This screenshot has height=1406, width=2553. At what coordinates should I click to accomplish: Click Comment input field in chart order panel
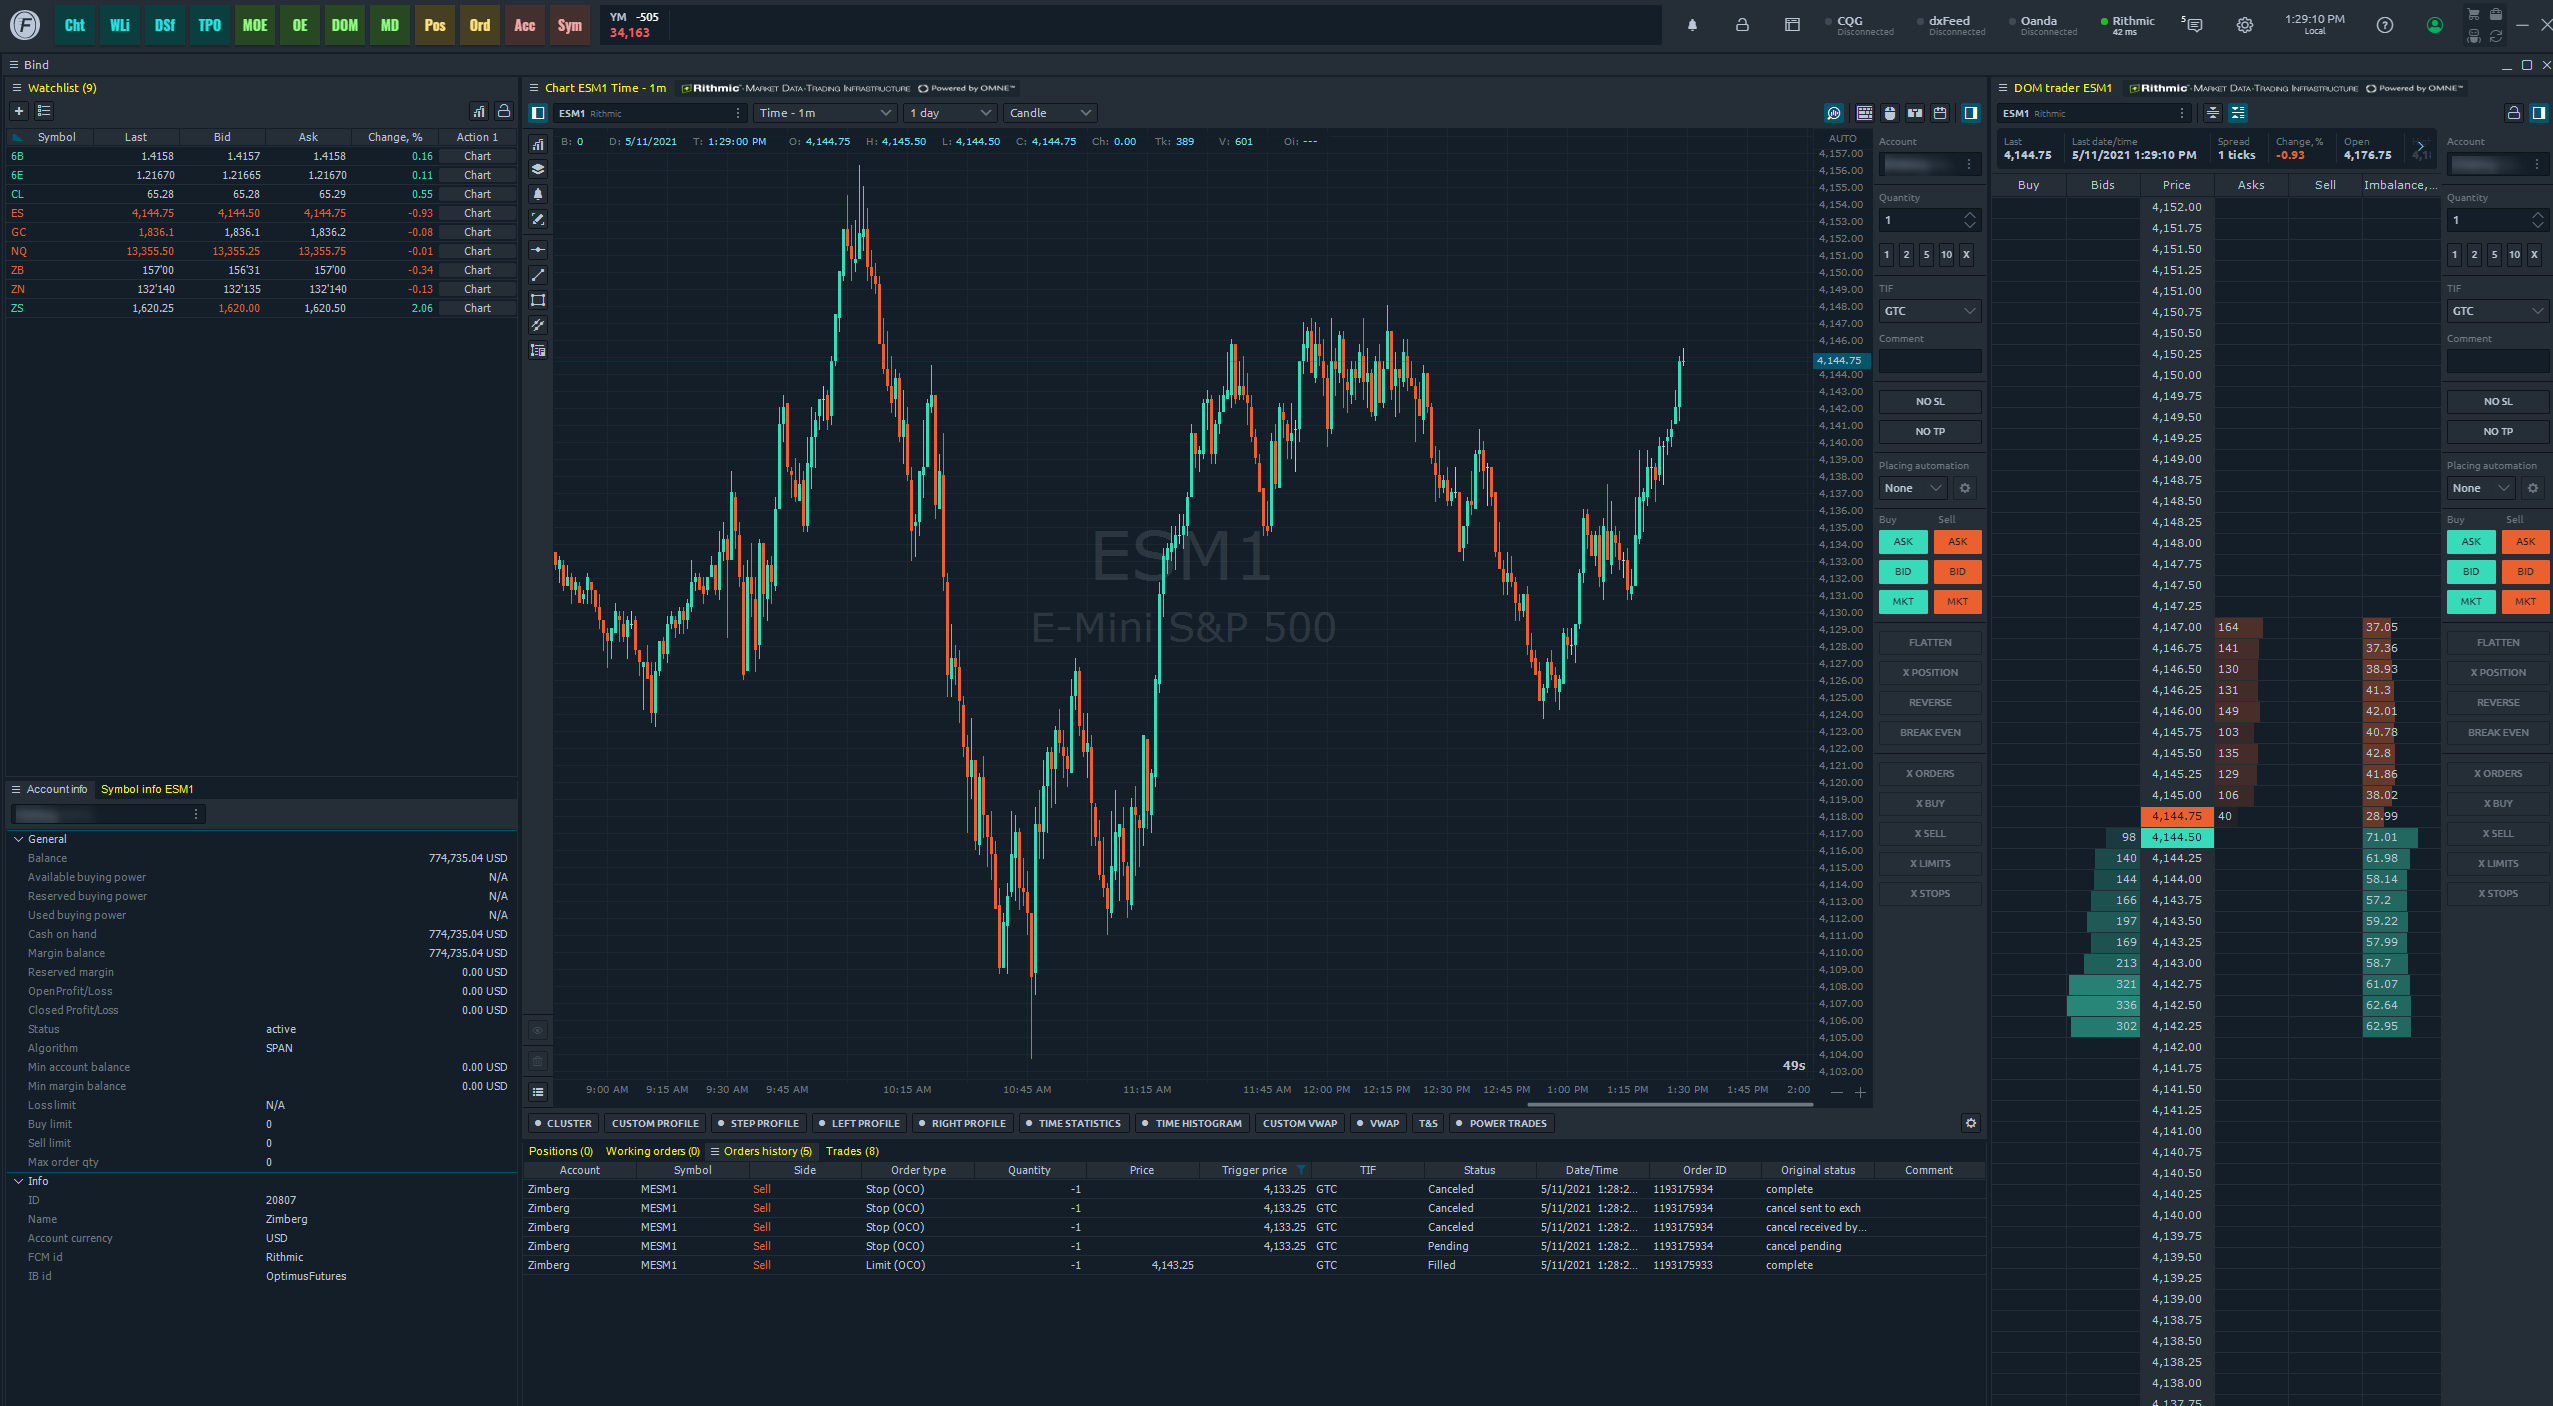coord(1930,361)
